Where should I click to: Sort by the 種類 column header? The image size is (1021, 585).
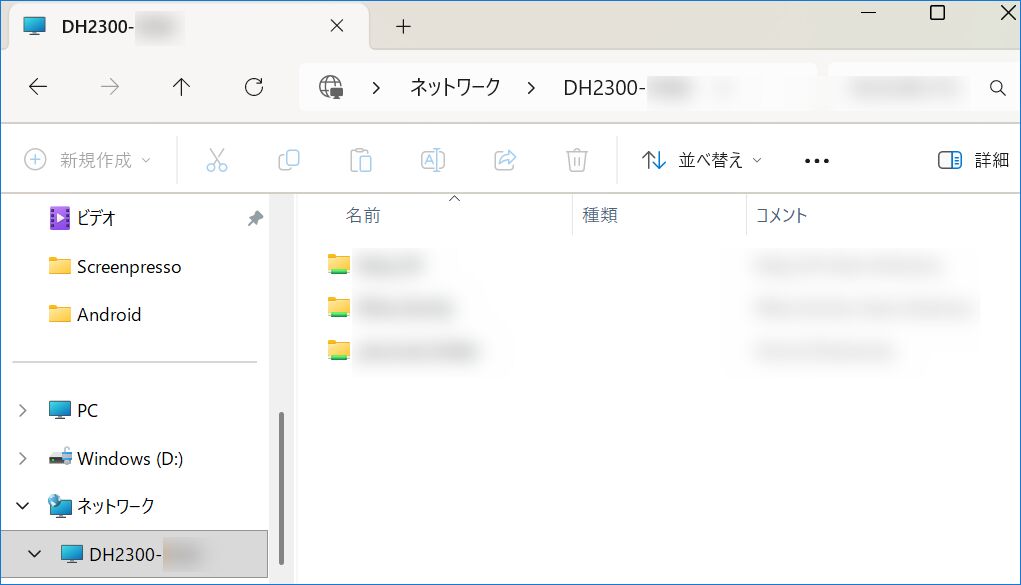(x=600, y=215)
